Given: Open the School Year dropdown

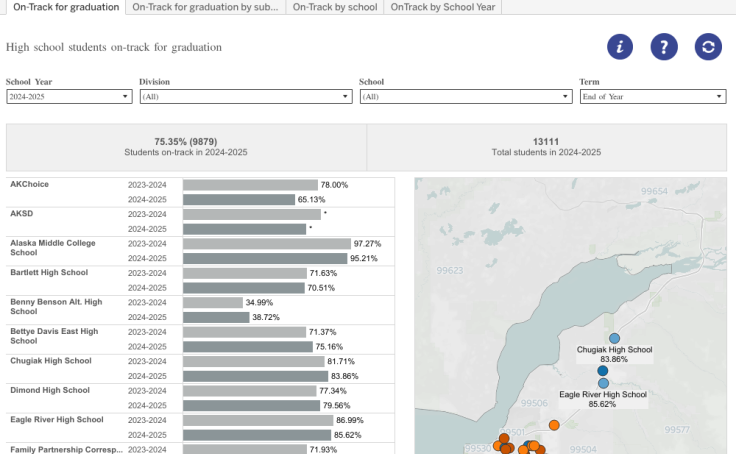Looking at the screenshot, I should point(69,97).
